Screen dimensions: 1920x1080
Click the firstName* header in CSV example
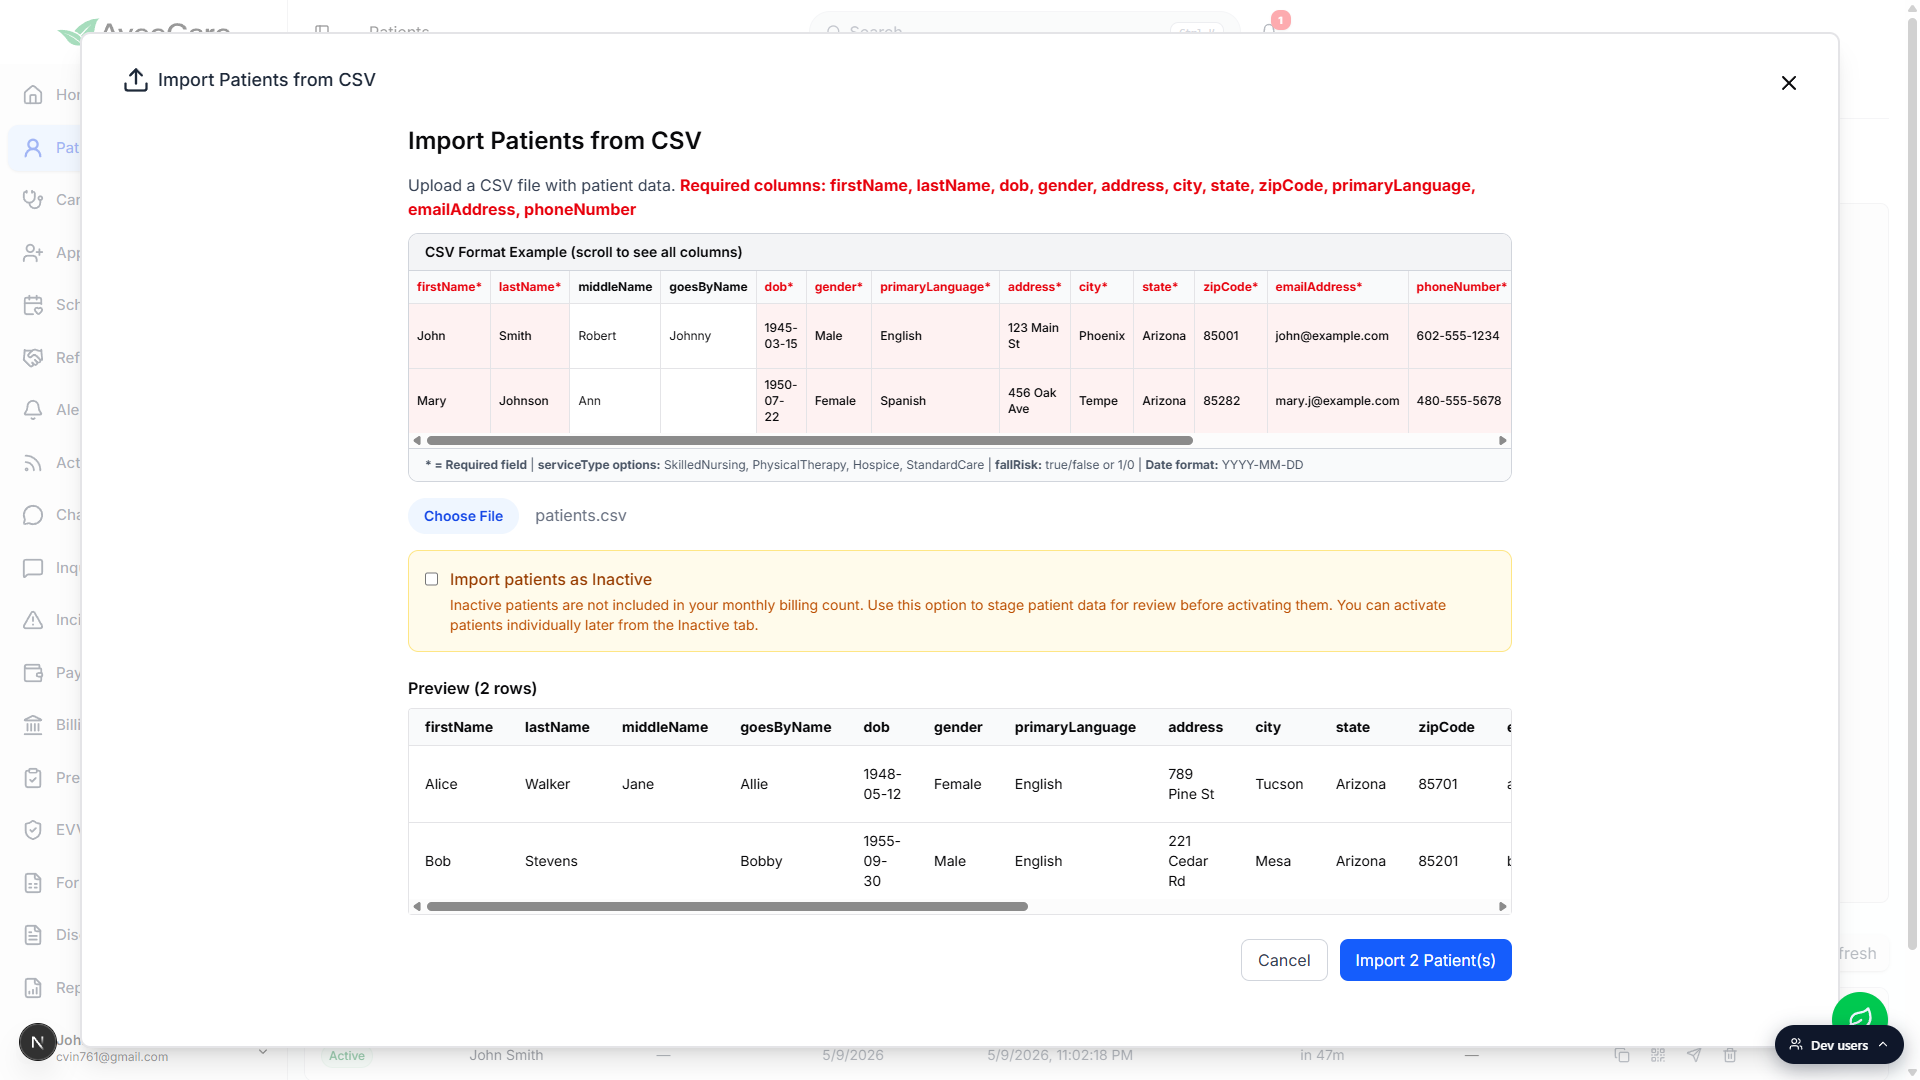449,287
